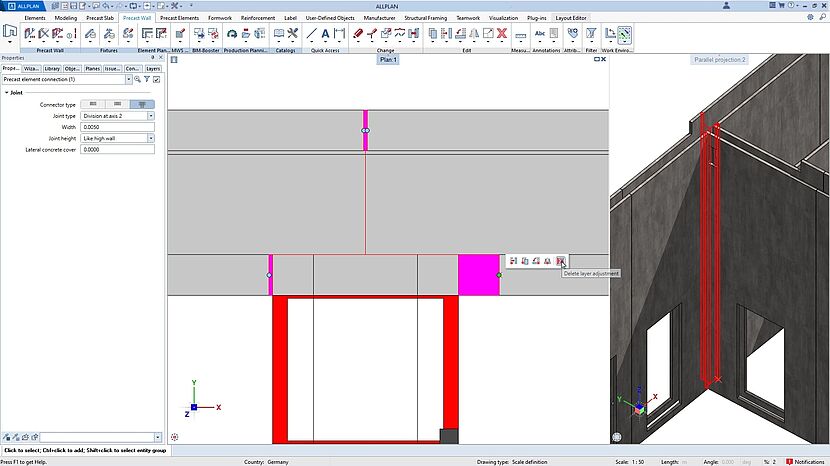830x466 pixels.
Task: Click the Notifications button in status bar
Action: click(x=805, y=461)
